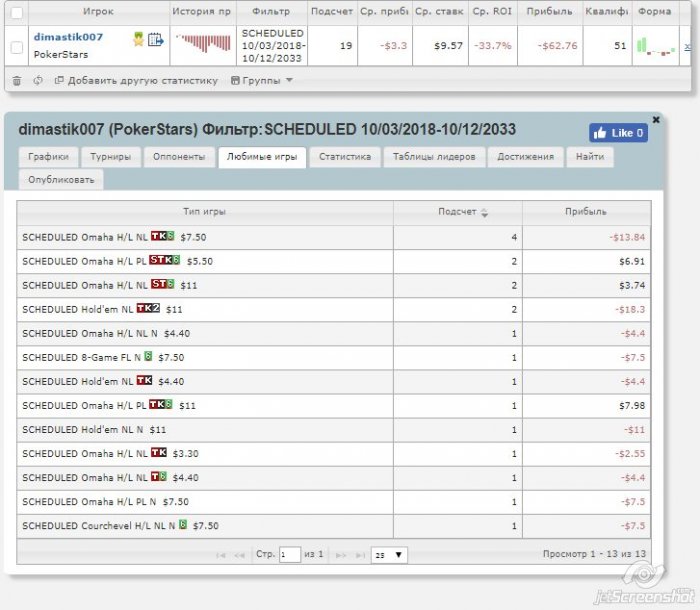
Task: Expand the Группы dropdown
Action: pyautogui.click(x=262, y=81)
